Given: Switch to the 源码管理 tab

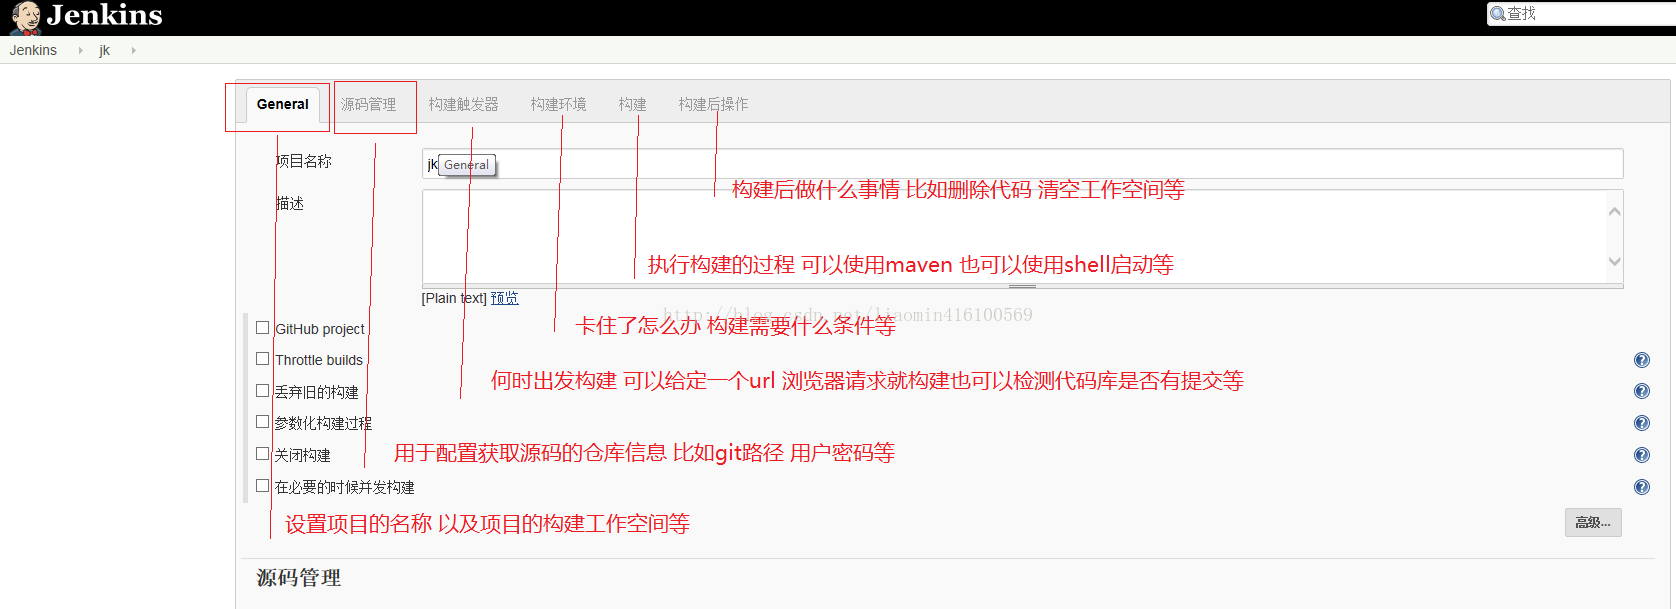Looking at the screenshot, I should 368,104.
